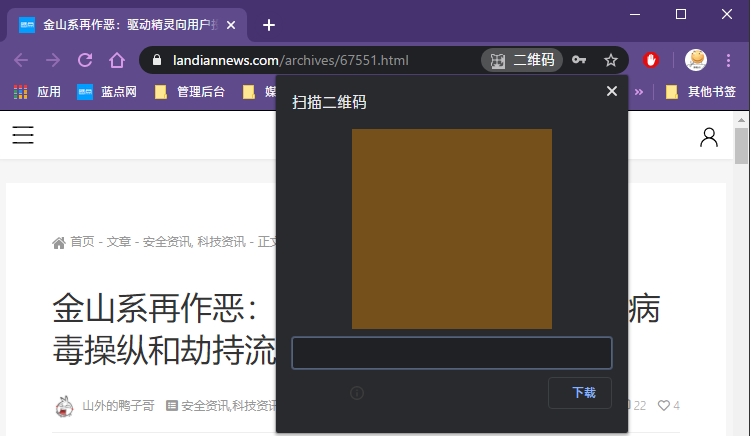The image size is (753, 436).
Task: Open the saved passwords key icon
Action: pyautogui.click(x=579, y=60)
